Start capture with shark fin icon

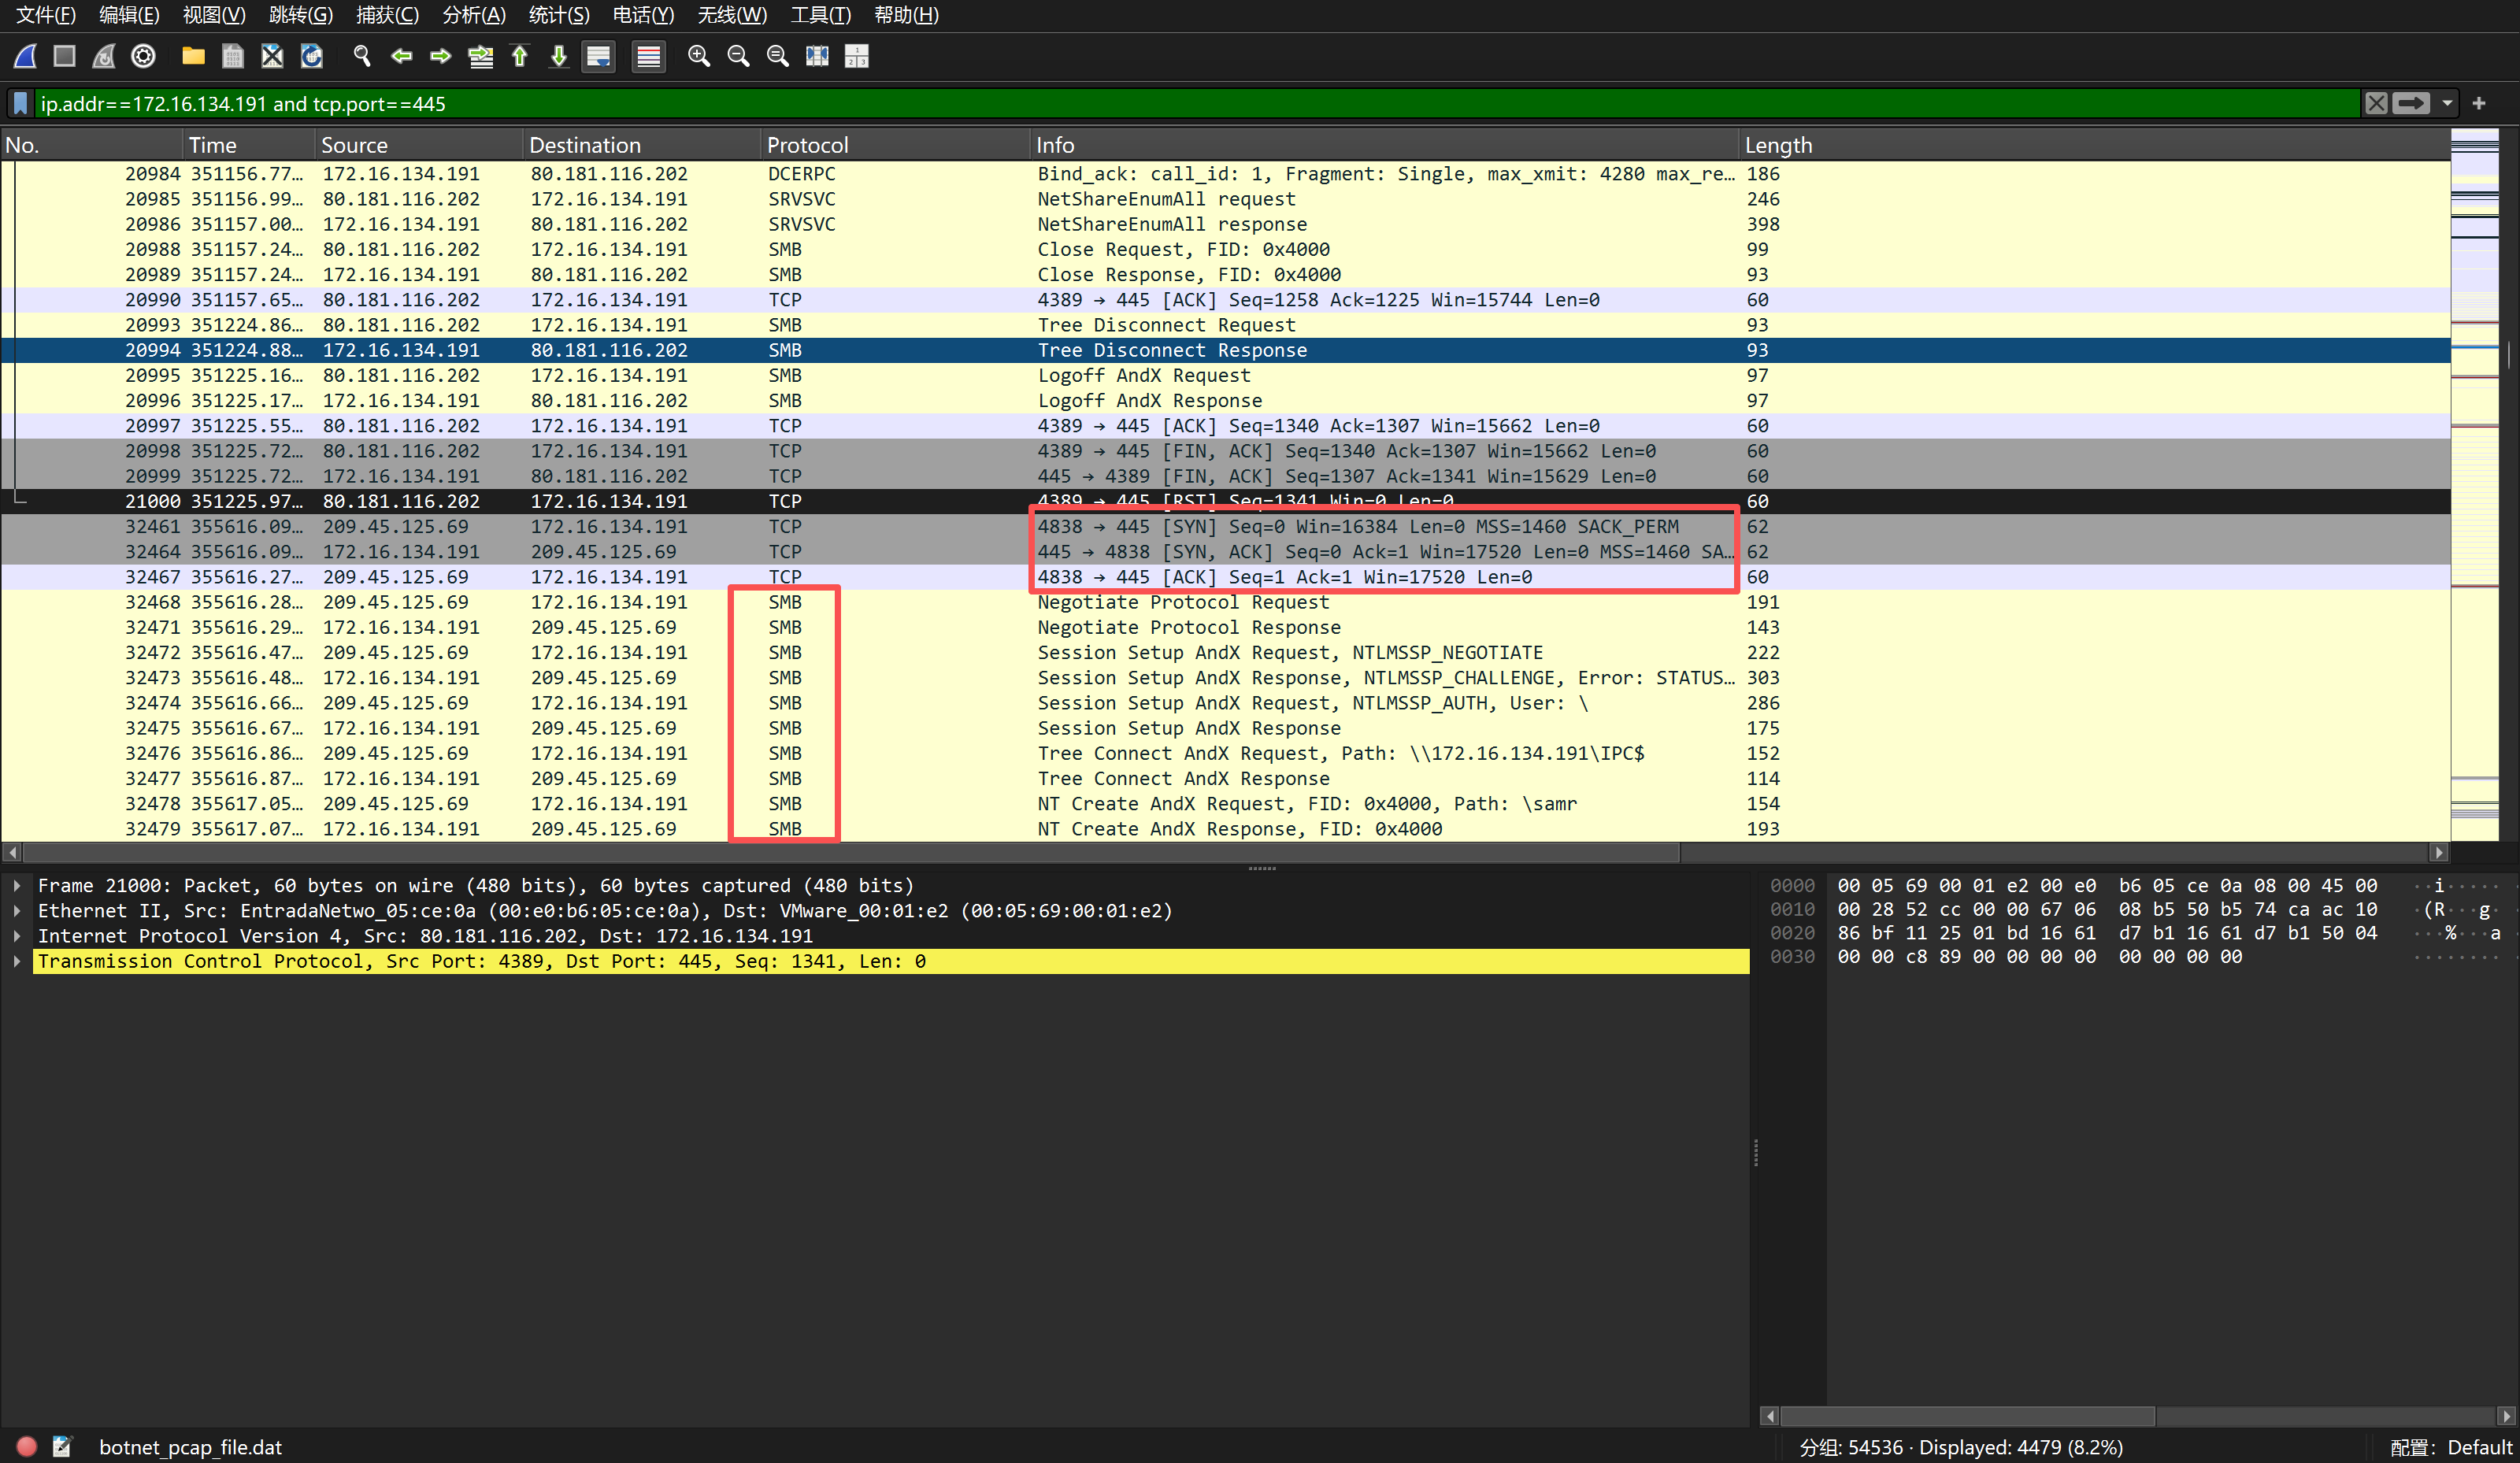tap(26, 57)
